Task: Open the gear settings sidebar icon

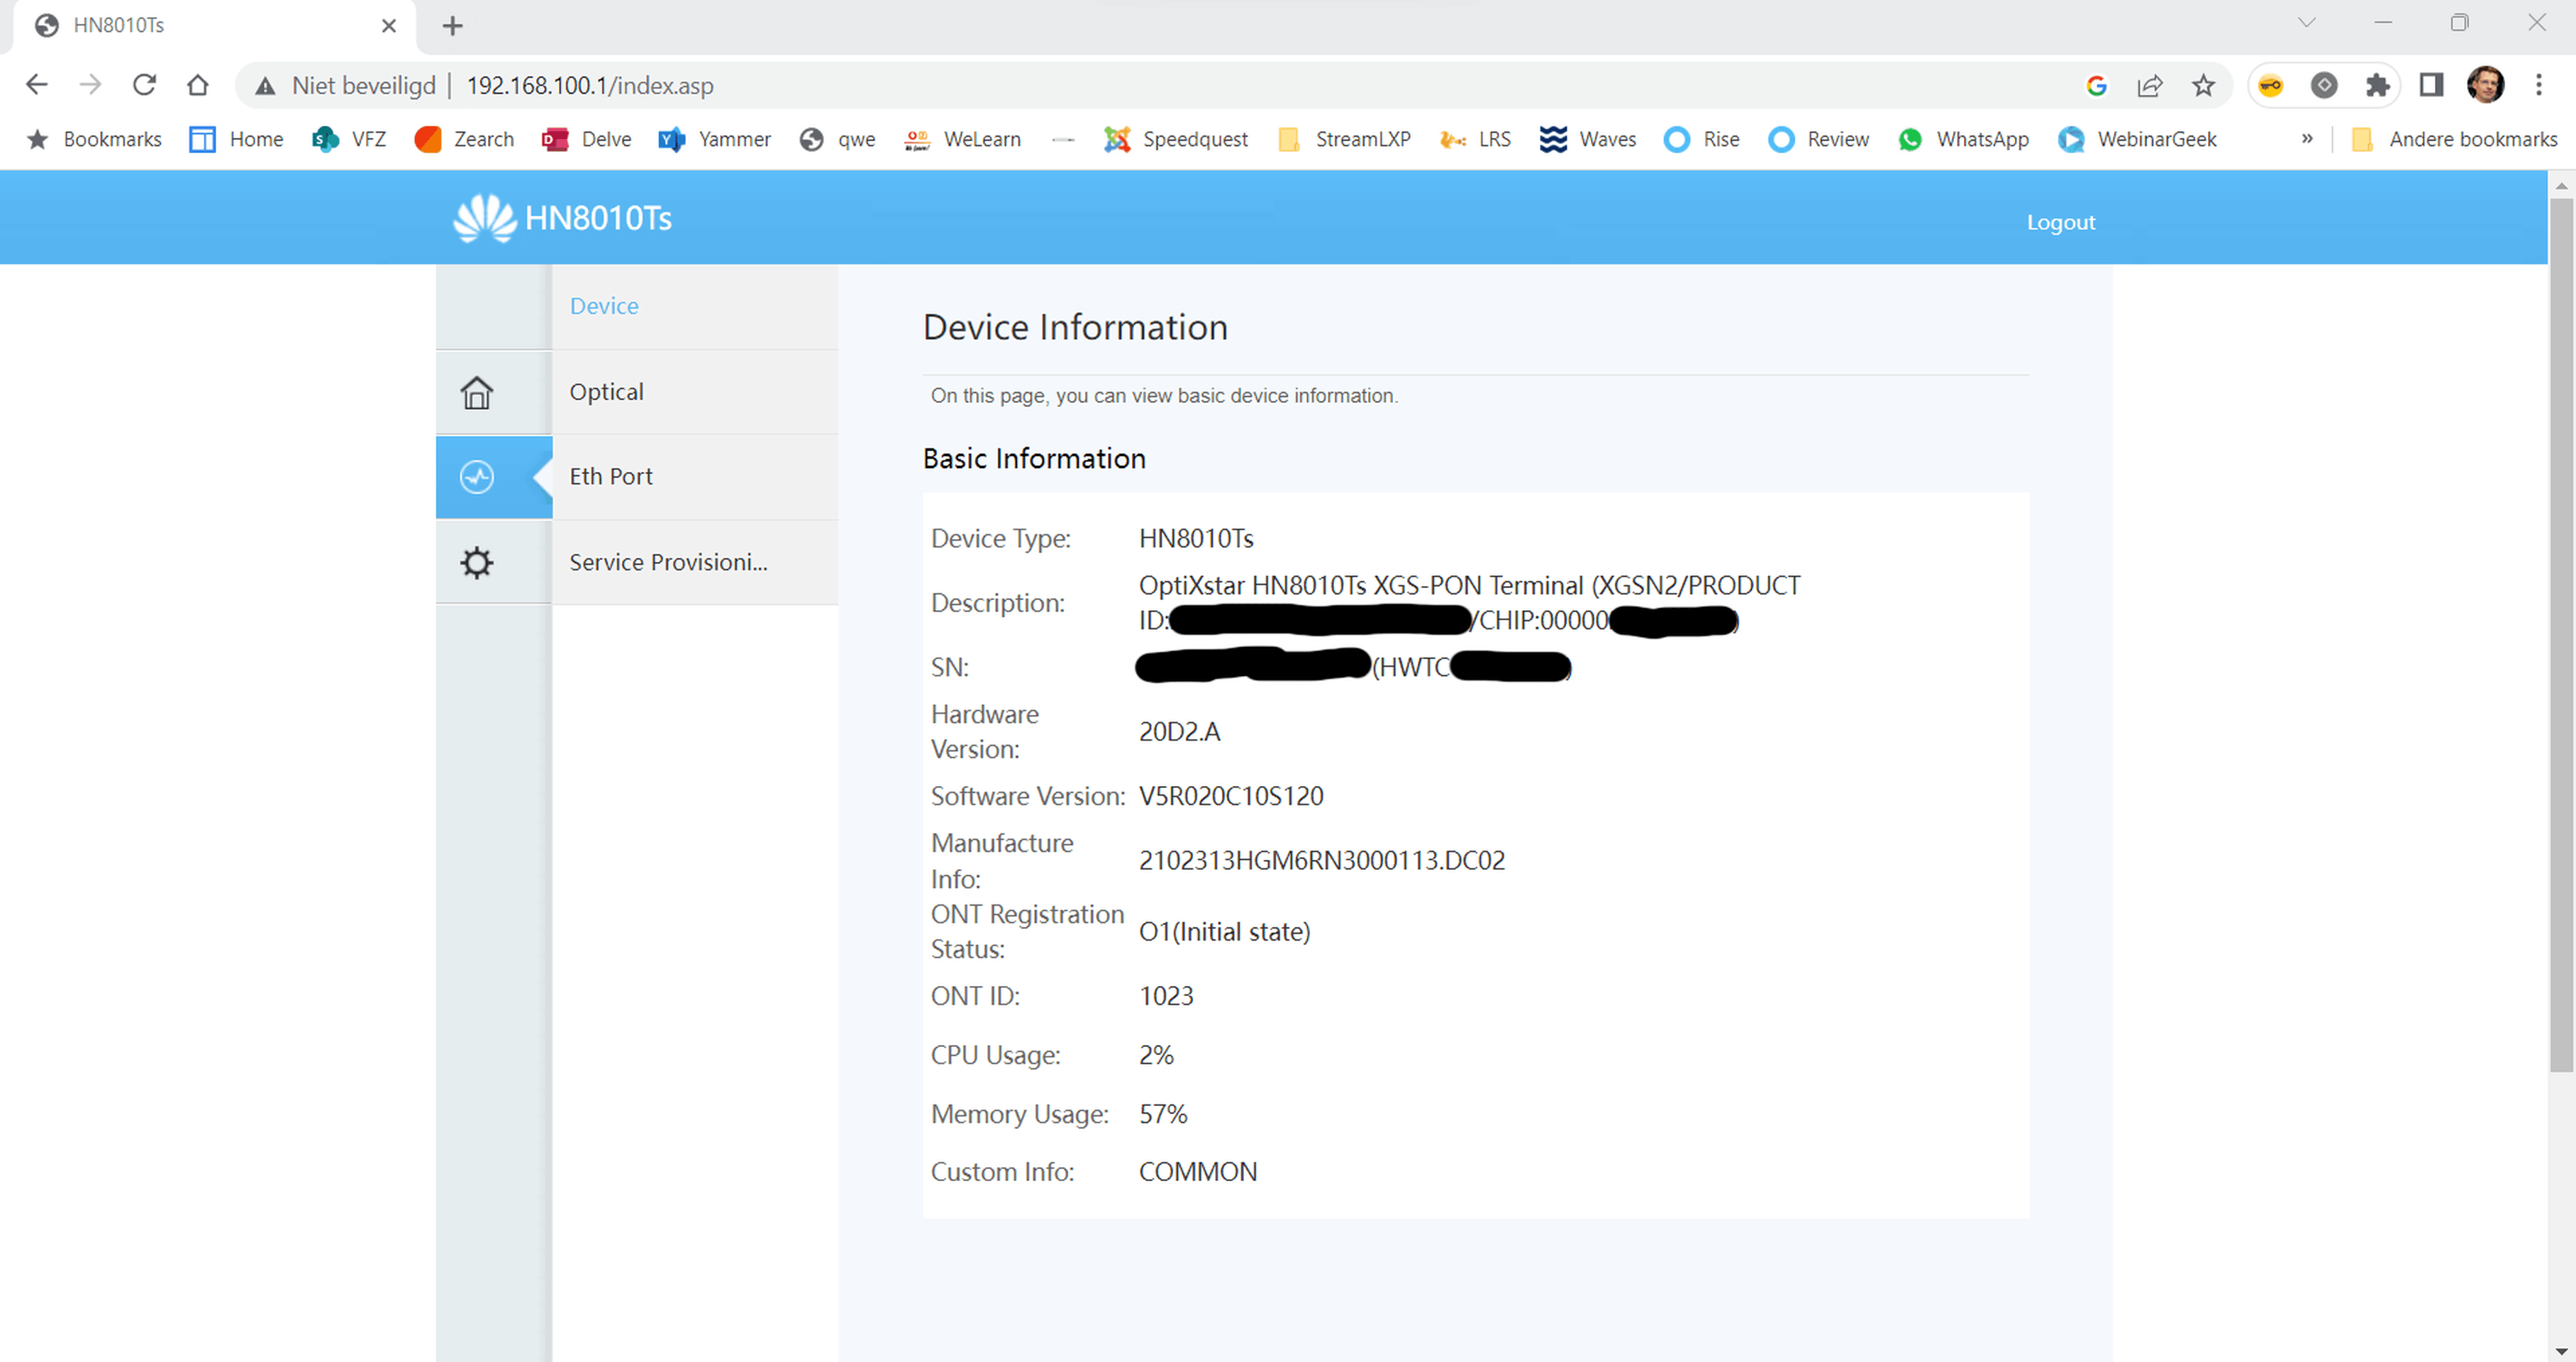Action: (x=477, y=563)
